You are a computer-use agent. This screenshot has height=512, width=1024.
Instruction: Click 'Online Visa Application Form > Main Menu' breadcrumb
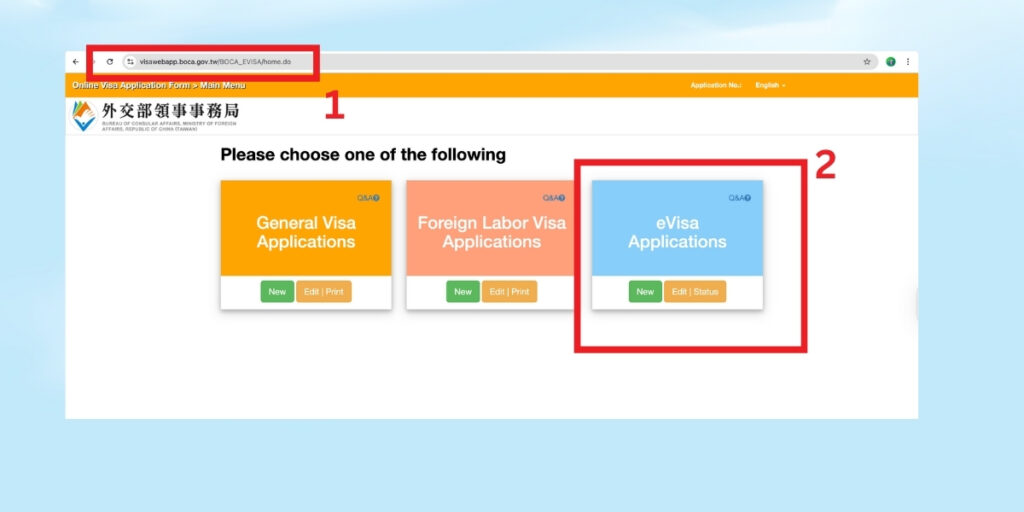(x=159, y=86)
